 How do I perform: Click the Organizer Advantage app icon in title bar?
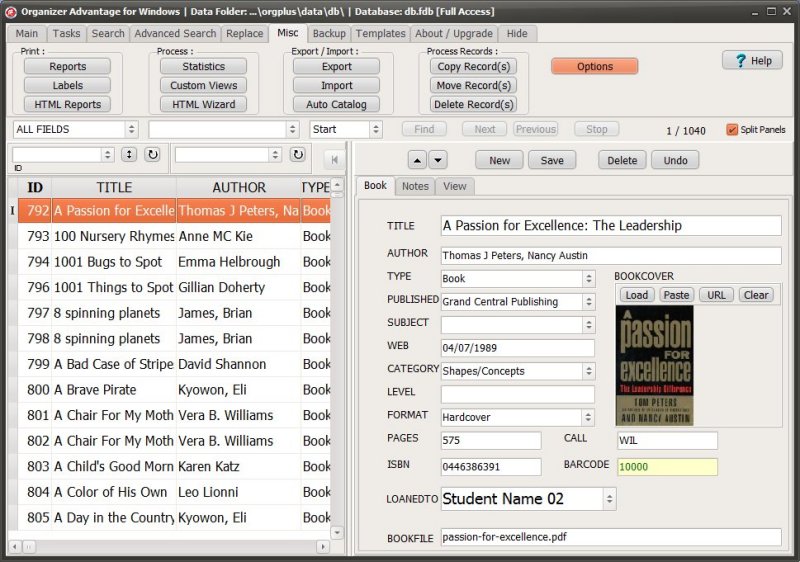11,11
